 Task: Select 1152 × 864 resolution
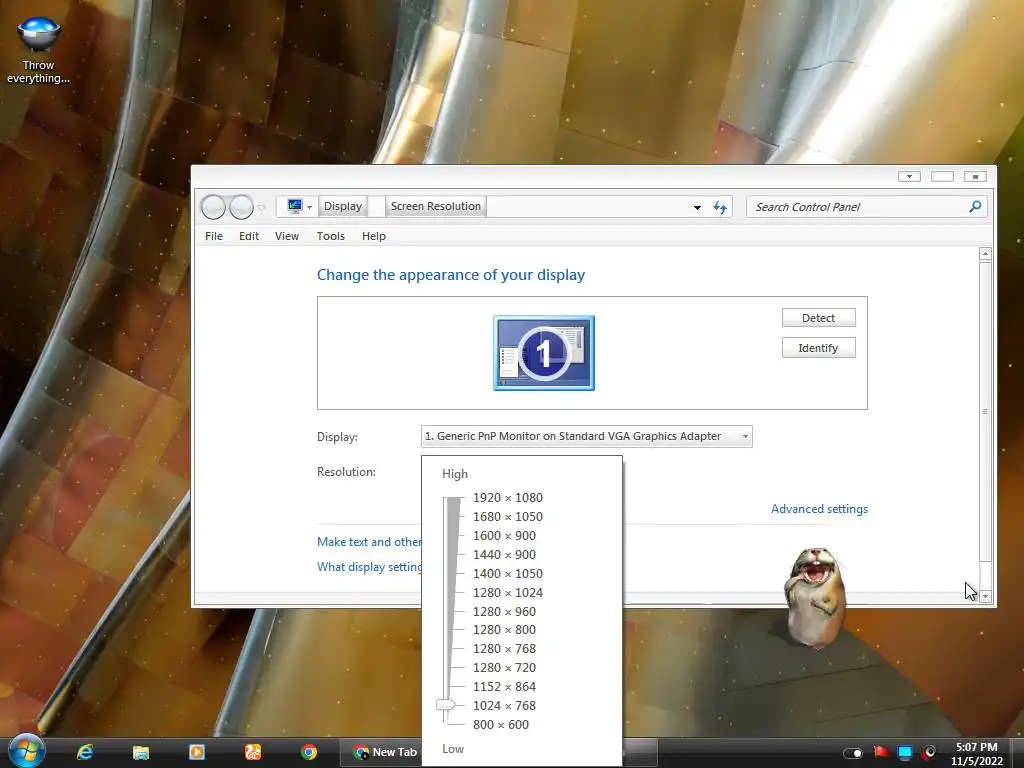(504, 686)
